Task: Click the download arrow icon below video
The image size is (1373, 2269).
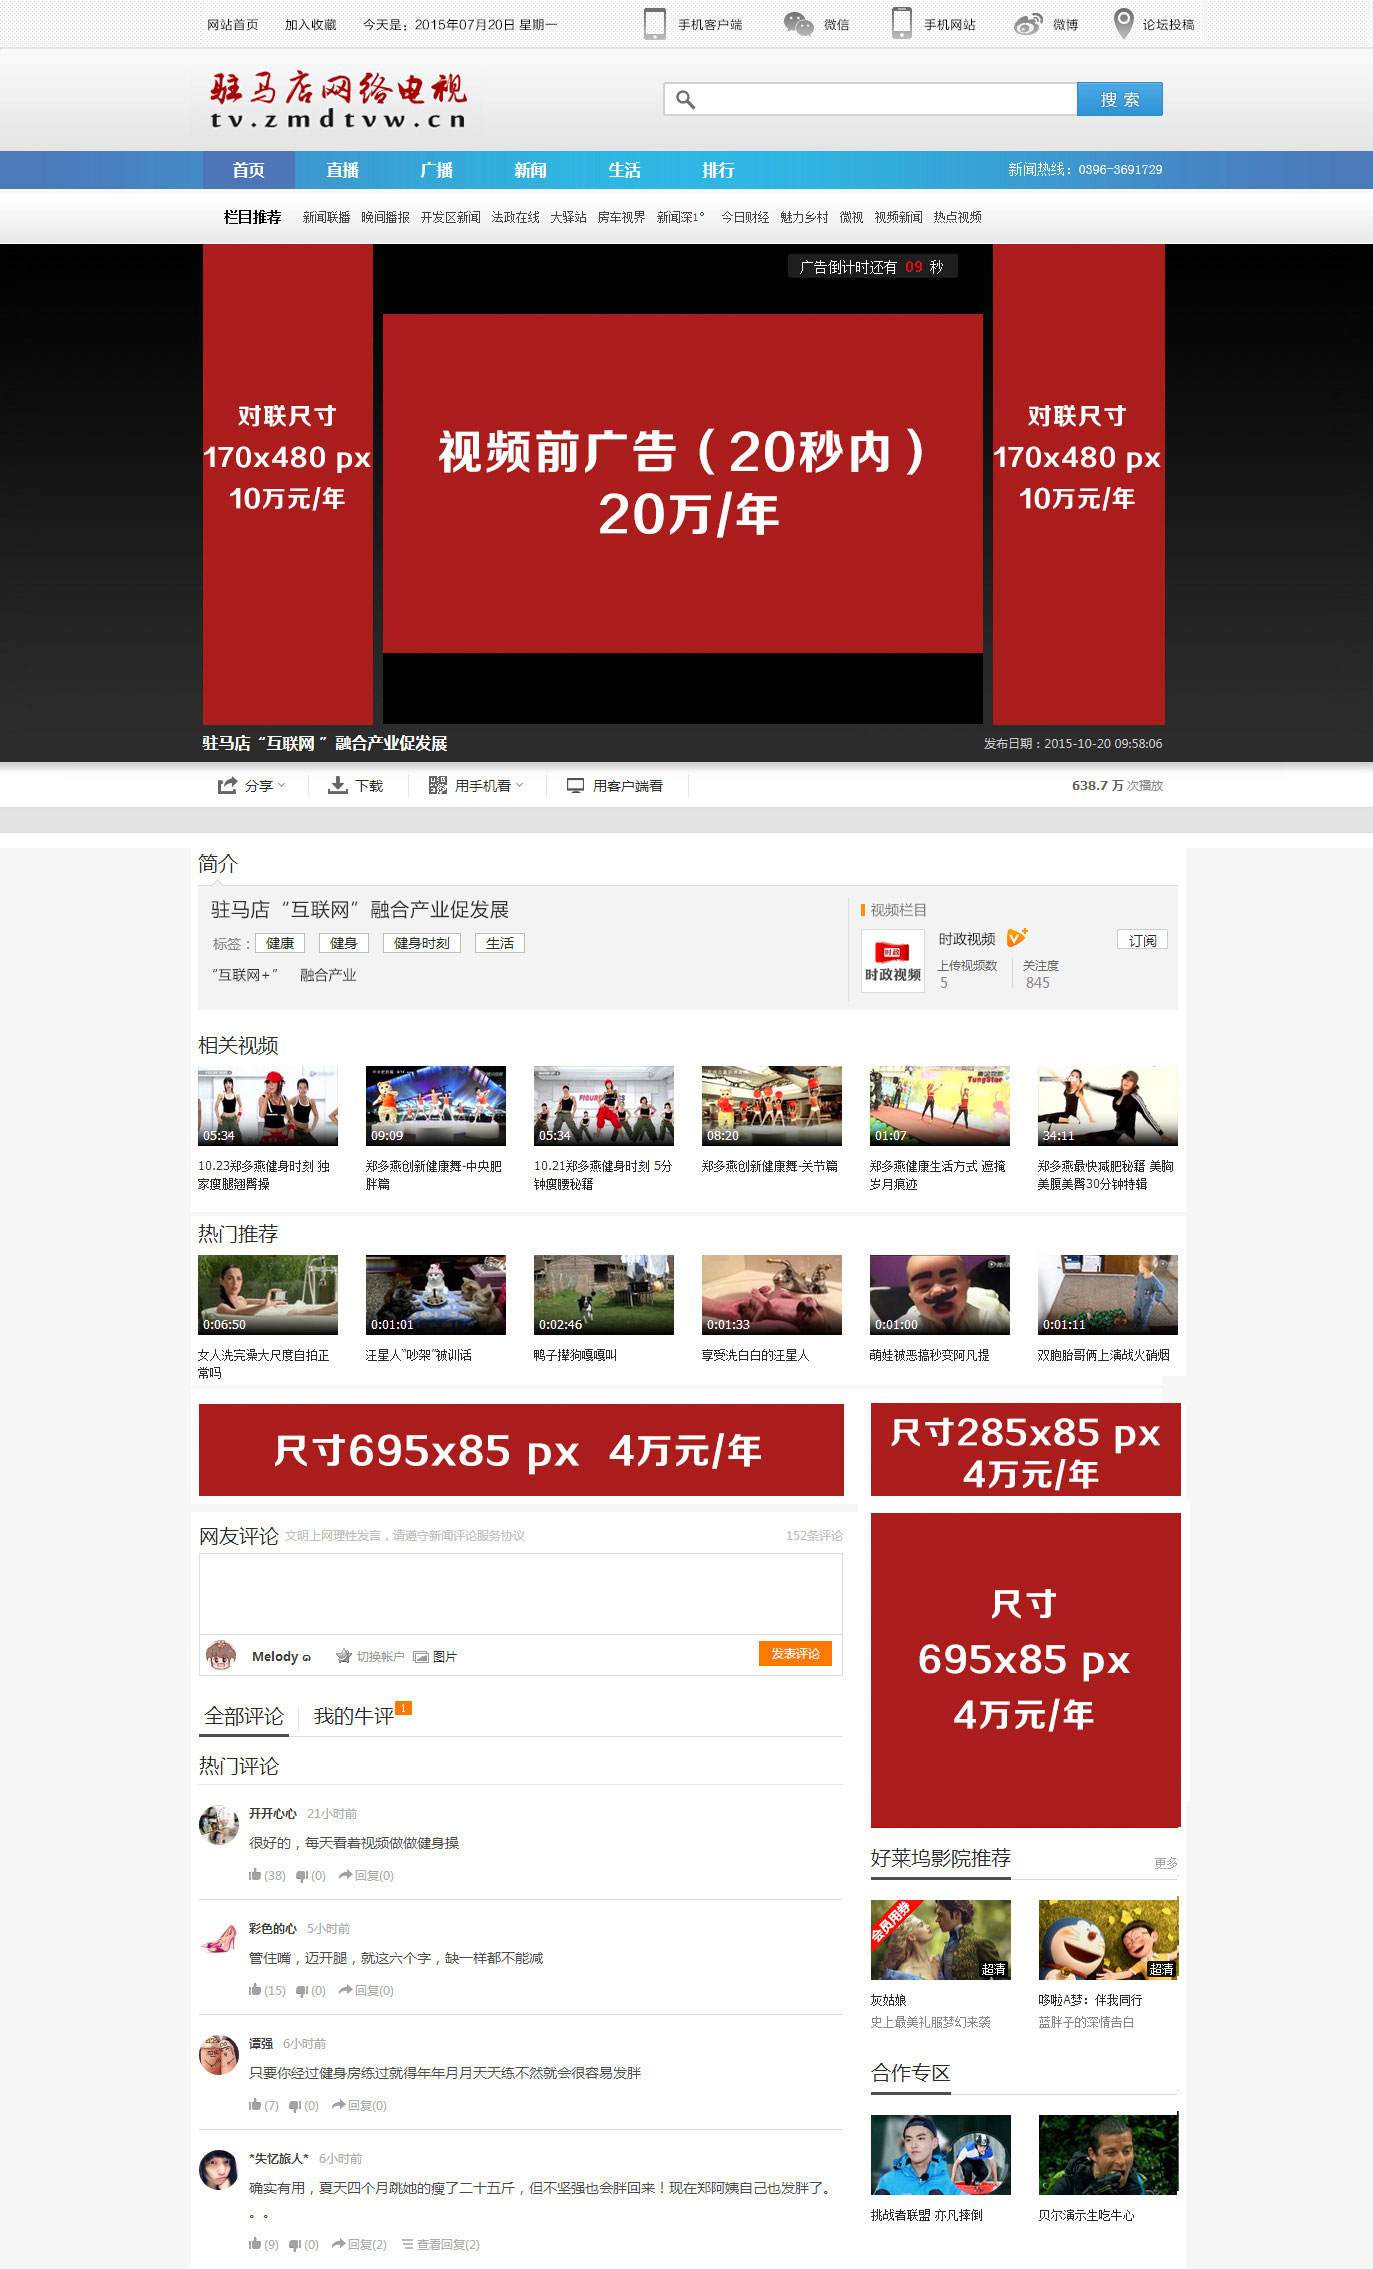Action: tap(338, 786)
